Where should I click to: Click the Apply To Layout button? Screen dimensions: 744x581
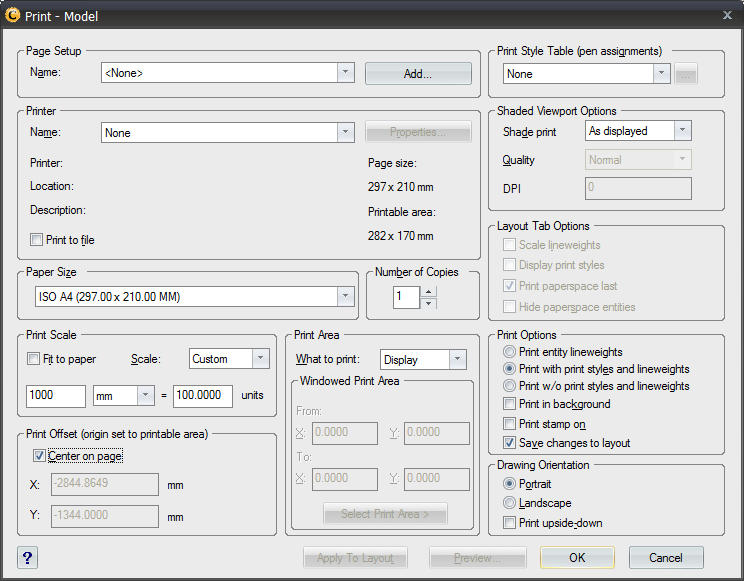click(x=355, y=557)
